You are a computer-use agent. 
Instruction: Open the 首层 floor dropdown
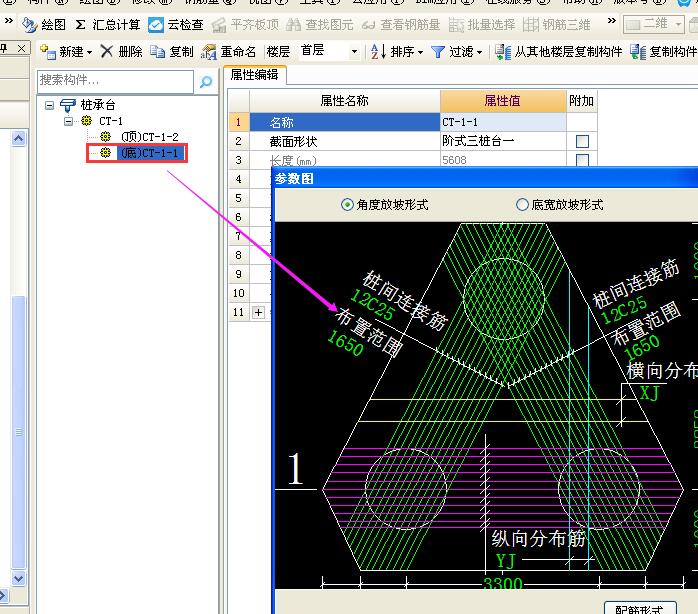[354, 52]
